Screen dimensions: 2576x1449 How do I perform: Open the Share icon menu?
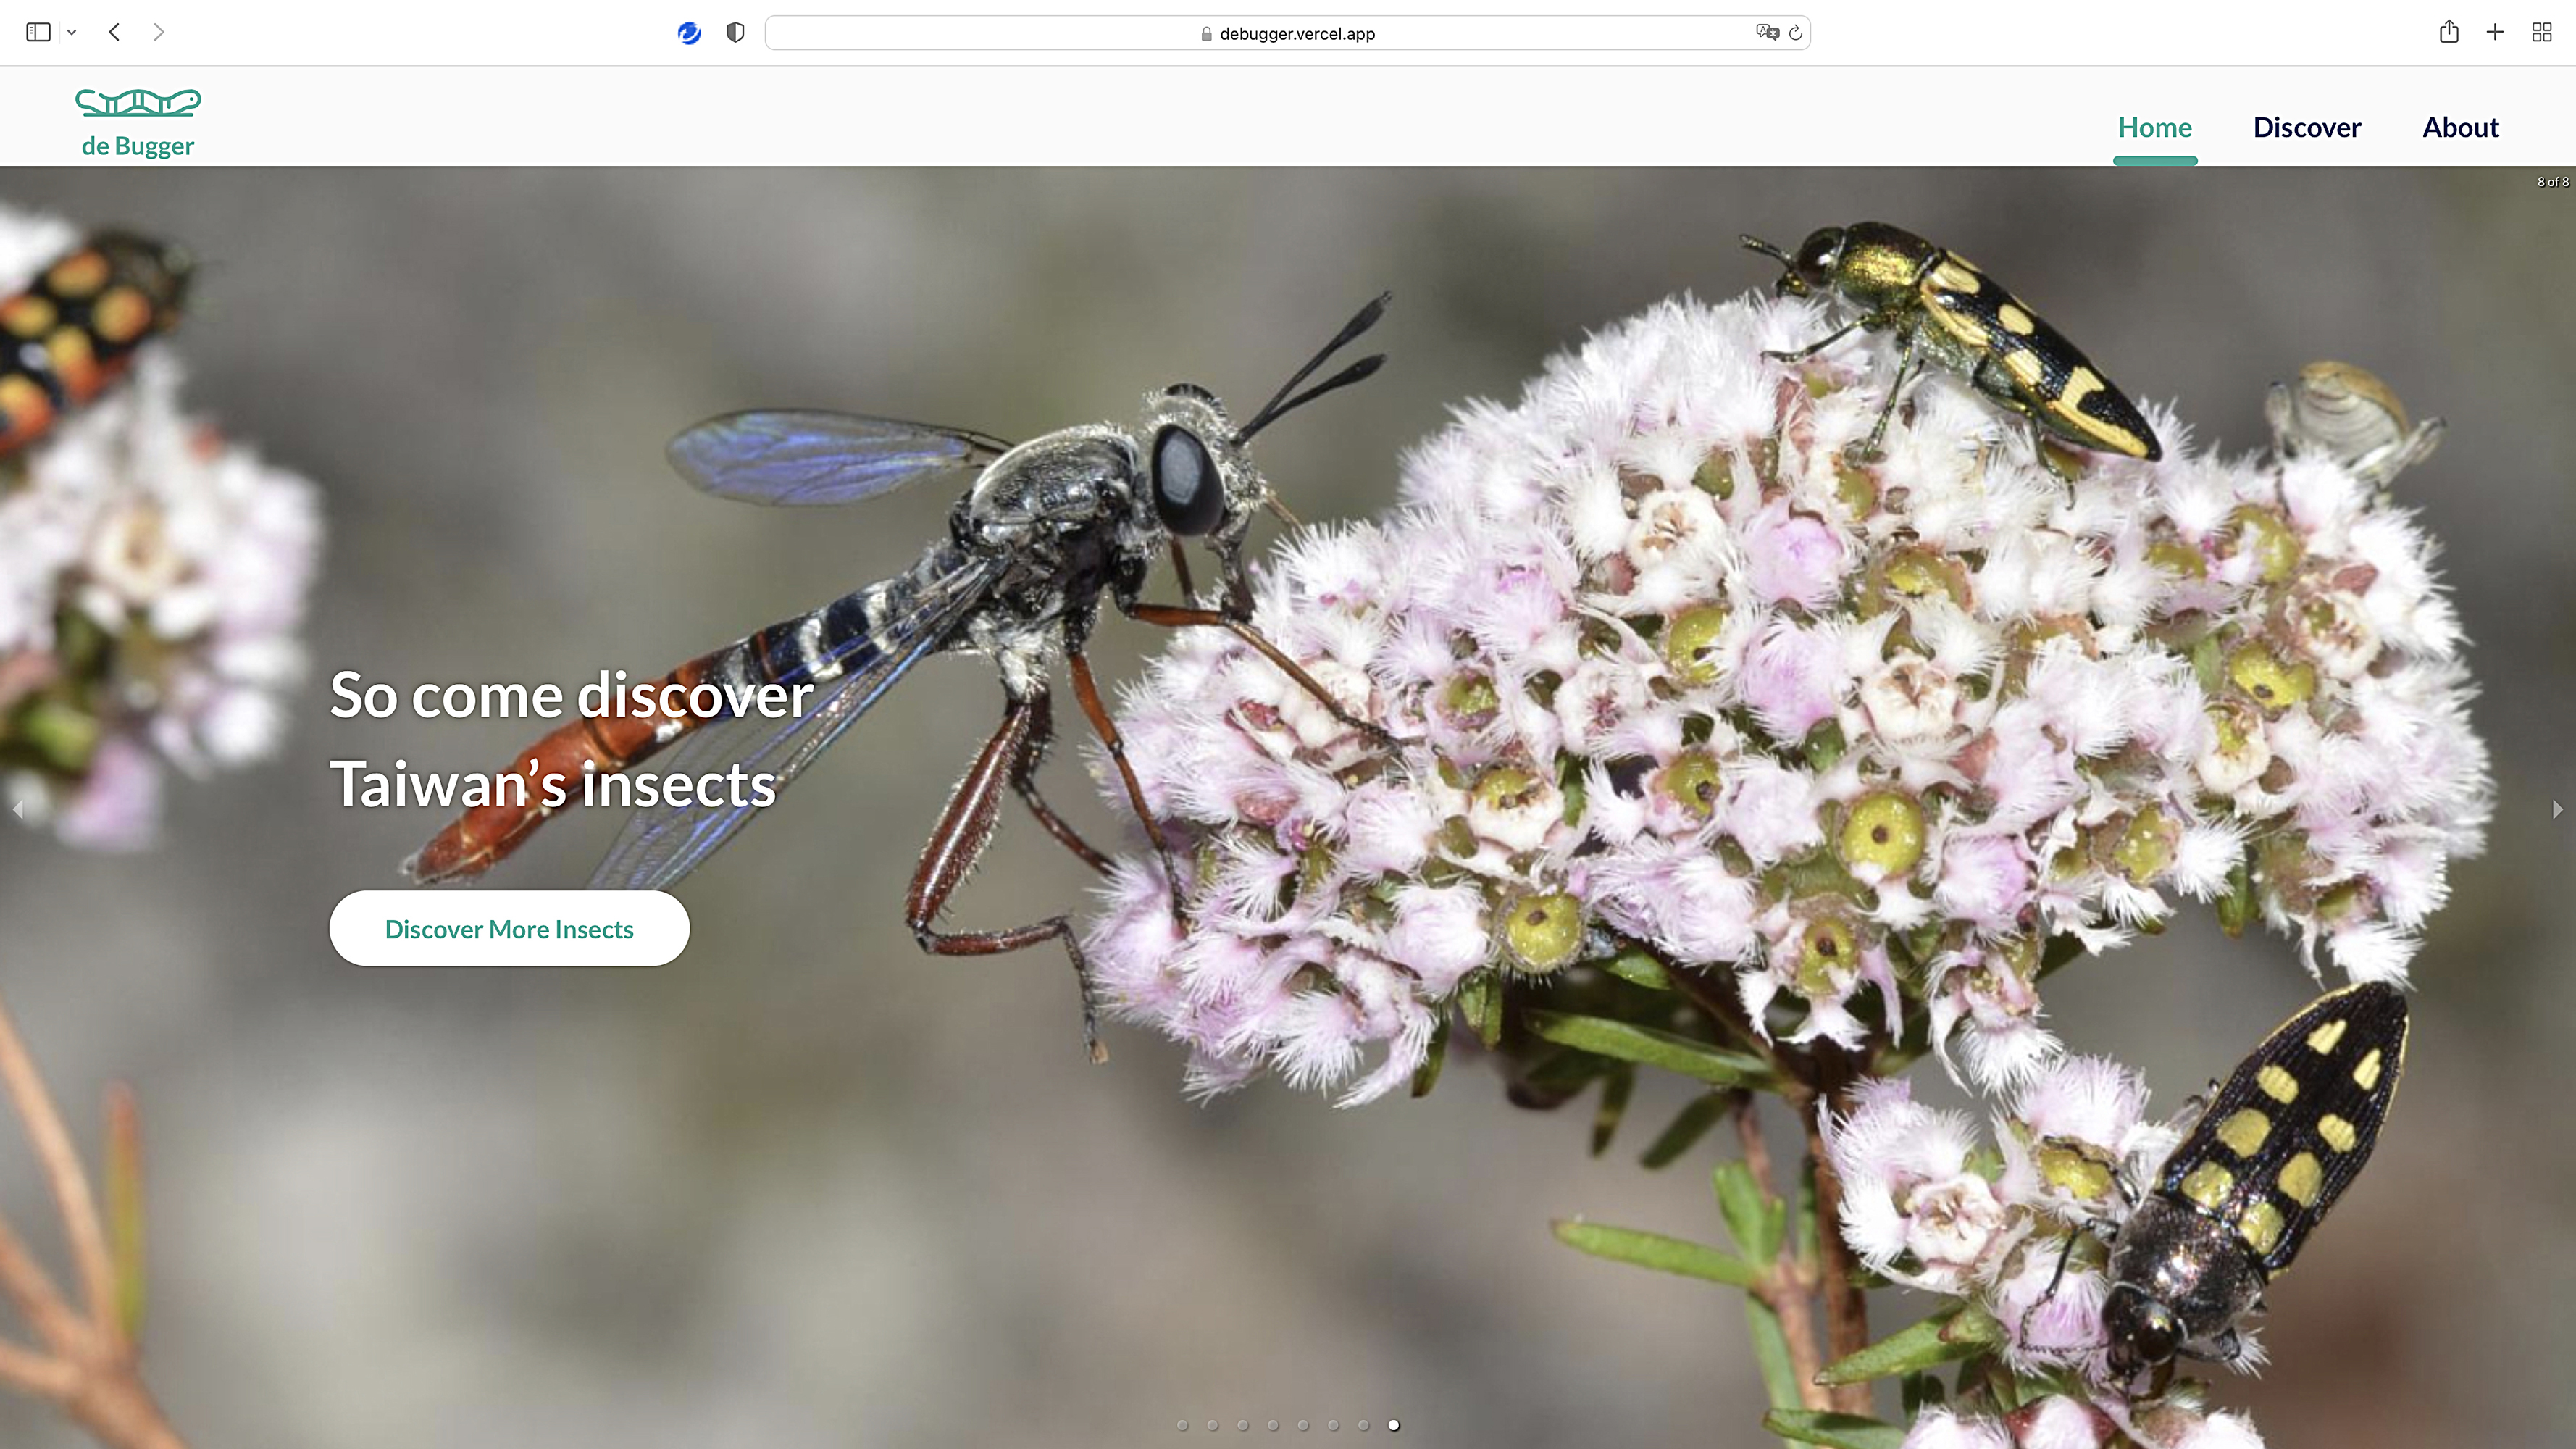(2448, 32)
